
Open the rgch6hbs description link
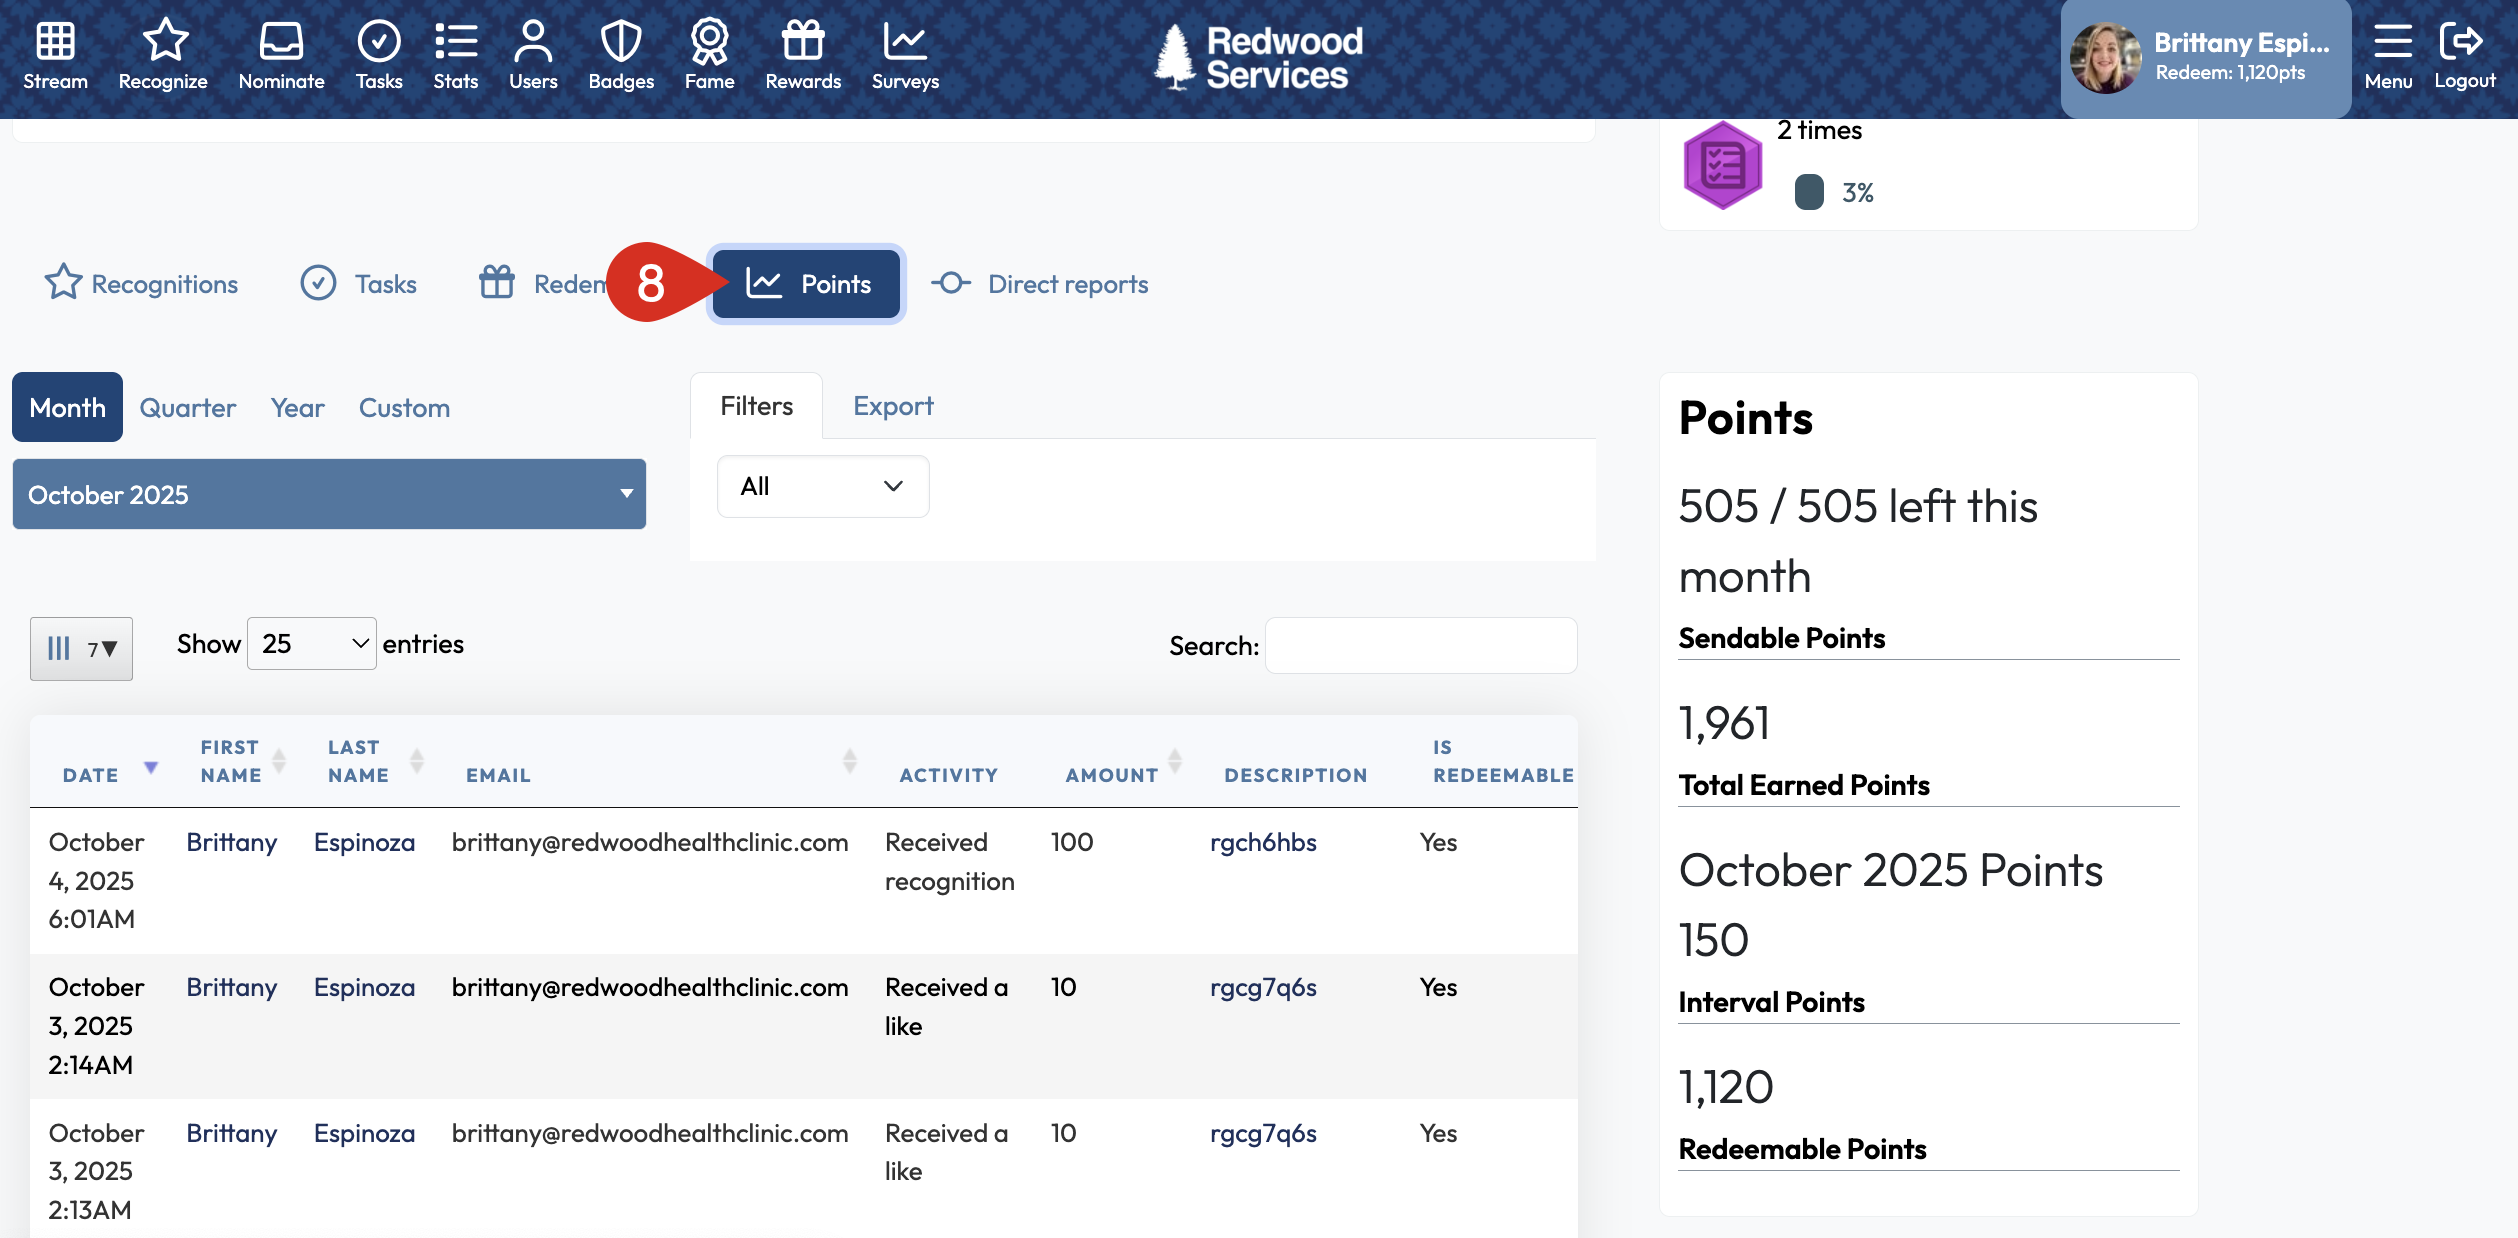[x=1262, y=843]
